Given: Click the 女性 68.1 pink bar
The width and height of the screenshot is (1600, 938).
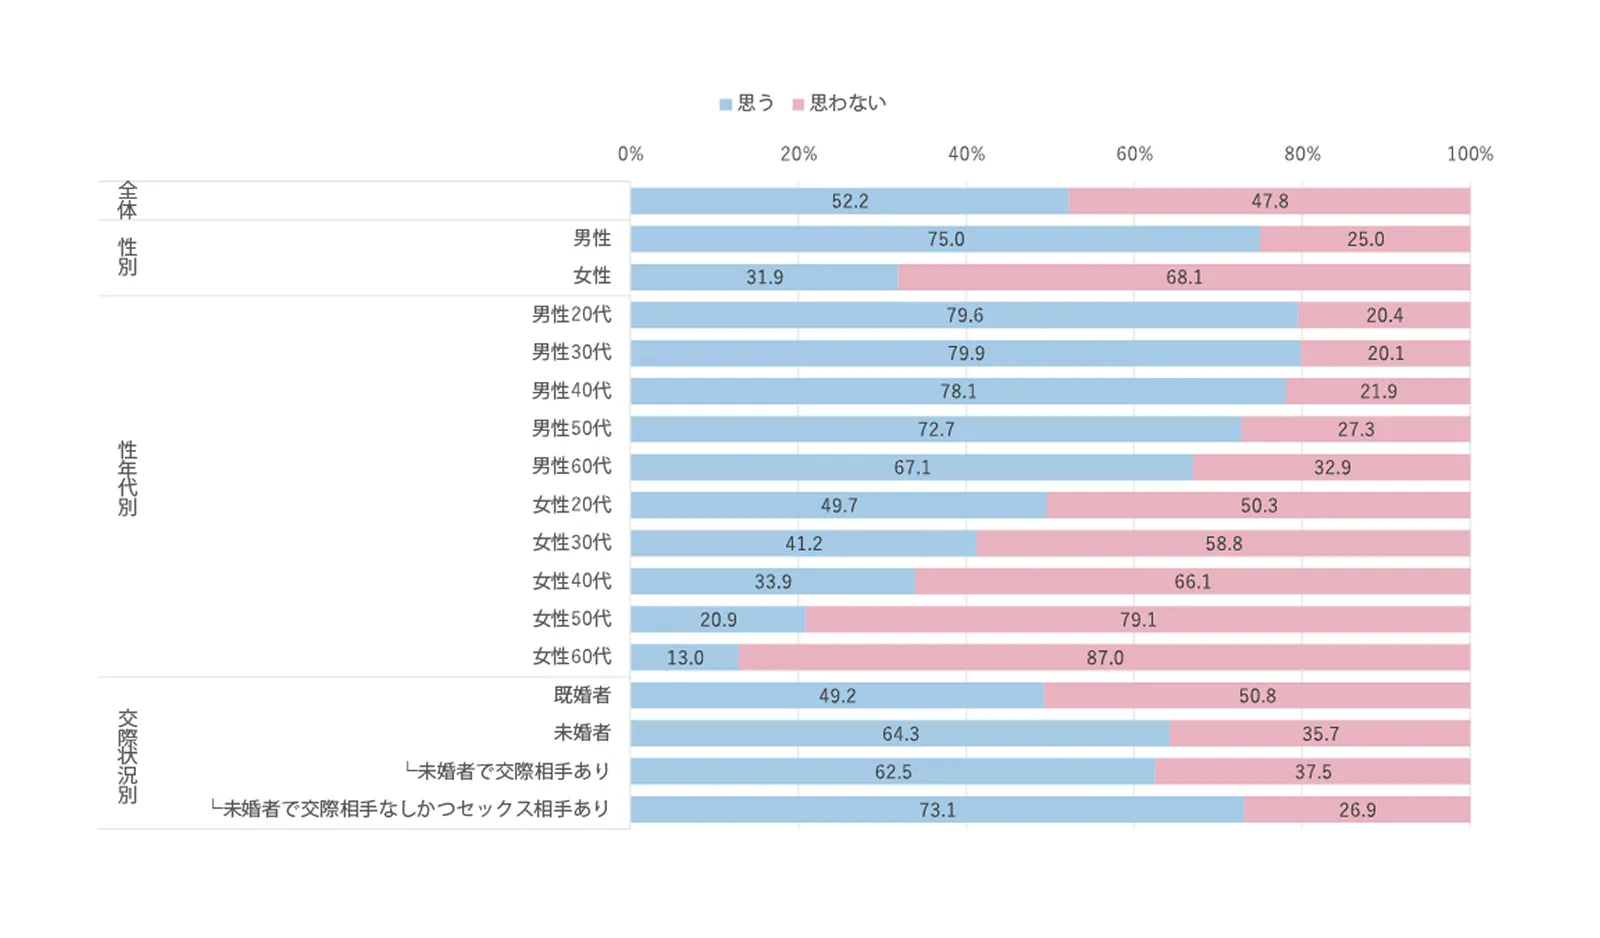Looking at the screenshot, I should tap(1183, 277).
